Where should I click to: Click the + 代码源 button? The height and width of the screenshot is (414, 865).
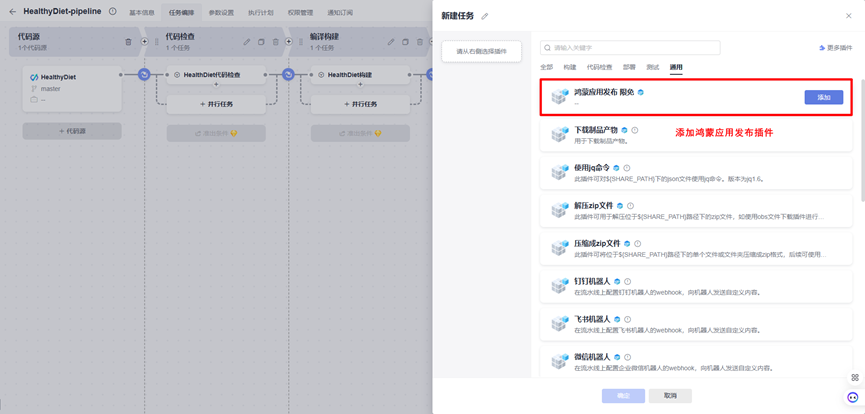tap(72, 131)
